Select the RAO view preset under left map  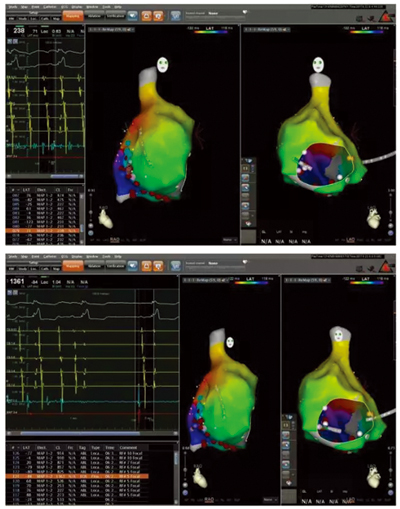pos(115,240)
